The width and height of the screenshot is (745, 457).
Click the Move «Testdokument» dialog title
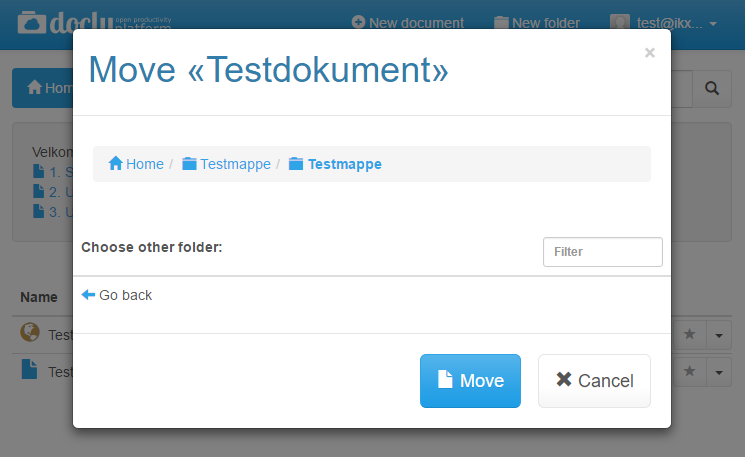(268, 70)
